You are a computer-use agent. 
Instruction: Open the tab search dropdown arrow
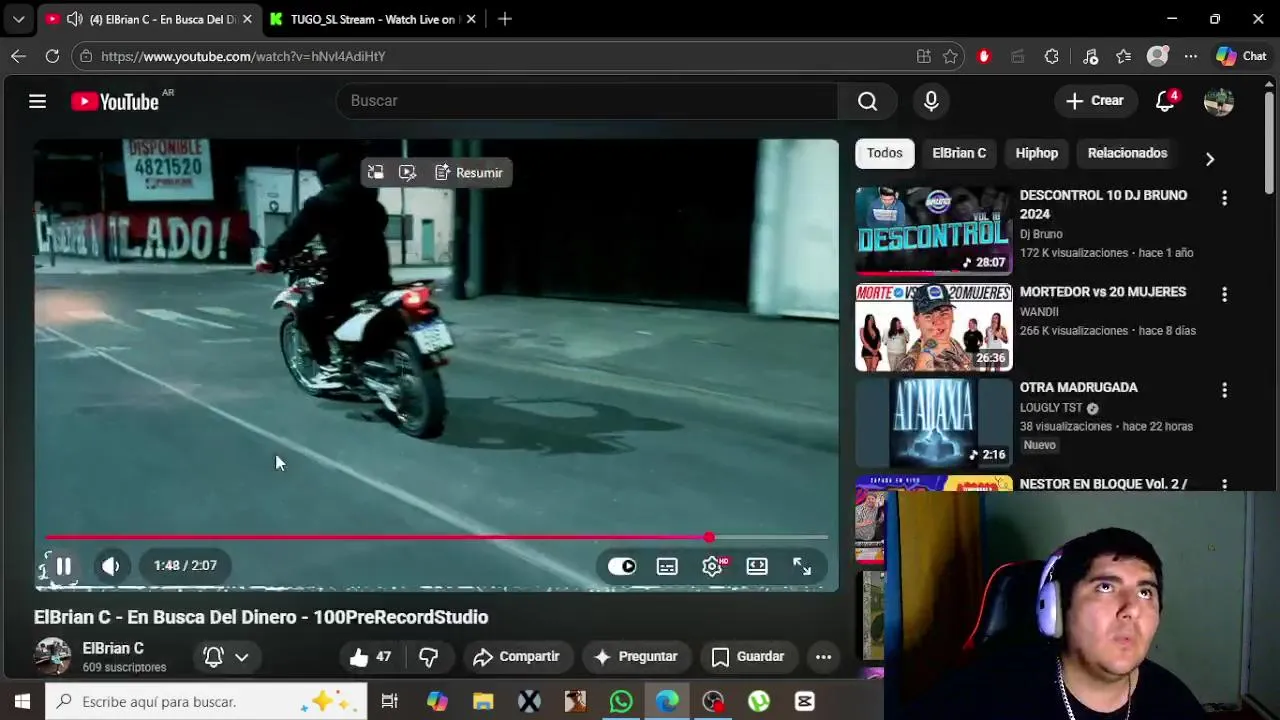(x=18, y=19)
